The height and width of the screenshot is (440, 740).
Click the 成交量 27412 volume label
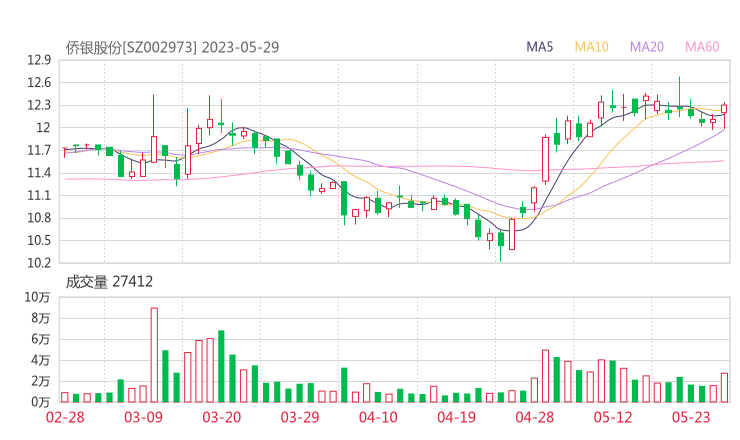109,282
